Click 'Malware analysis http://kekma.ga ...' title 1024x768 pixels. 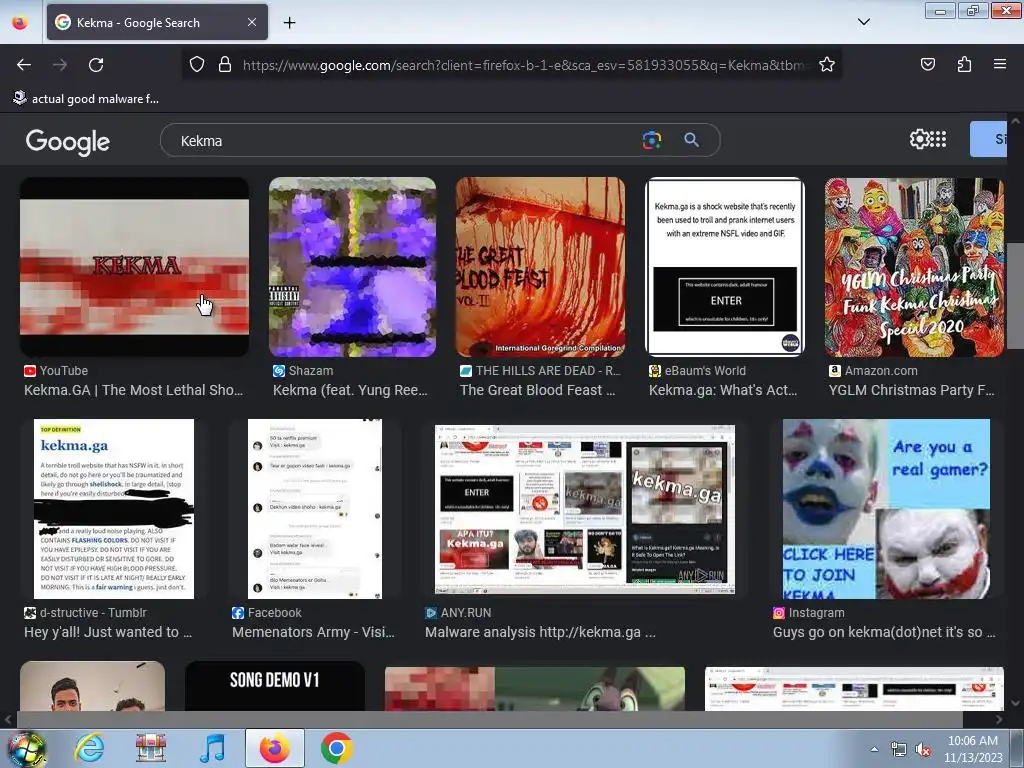pyautogui.click(x=540, y=632)
